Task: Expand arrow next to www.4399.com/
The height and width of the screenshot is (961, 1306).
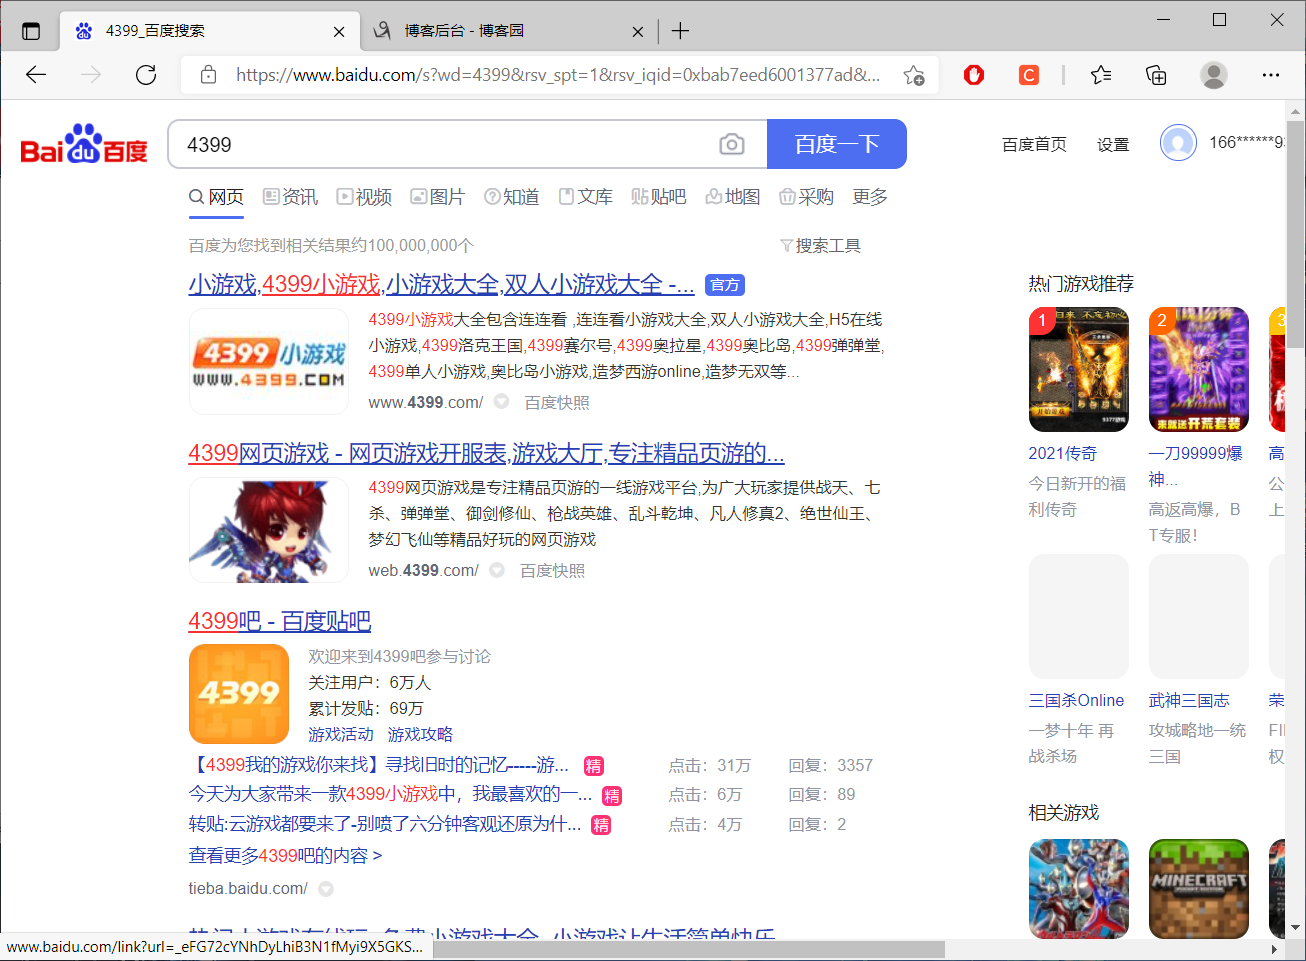Action: tap(501, 402)
